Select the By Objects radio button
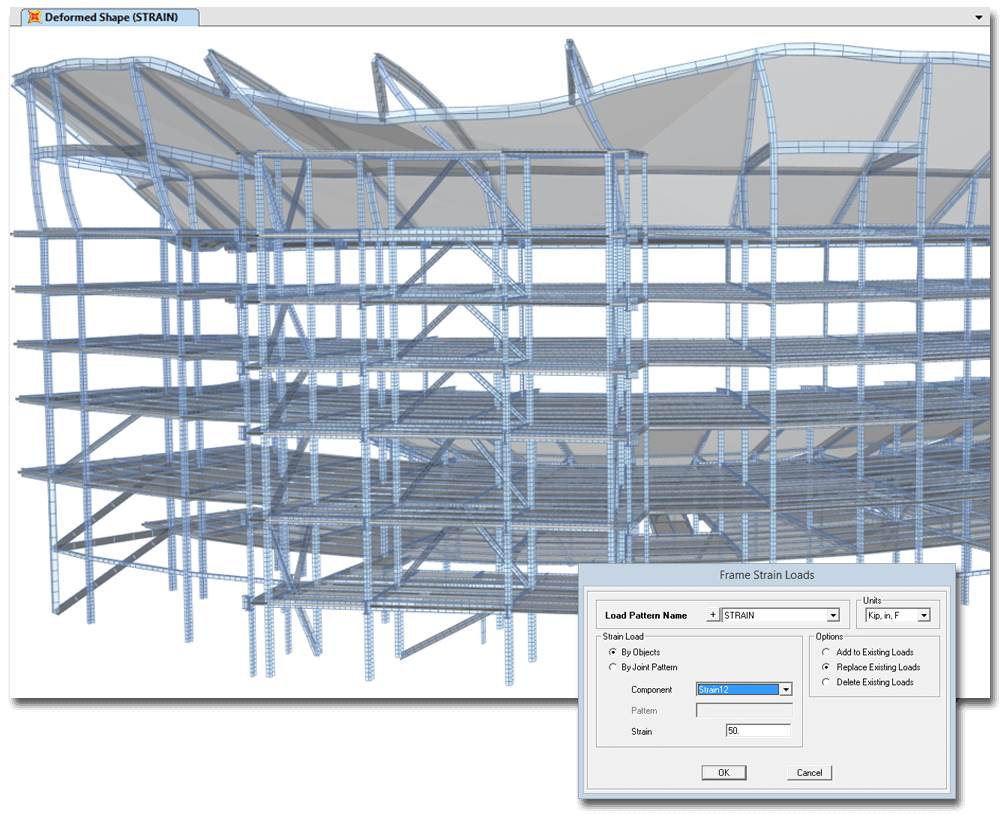Screen dimensions: 1000x815 pyautogui.click(x=612, y=652)
